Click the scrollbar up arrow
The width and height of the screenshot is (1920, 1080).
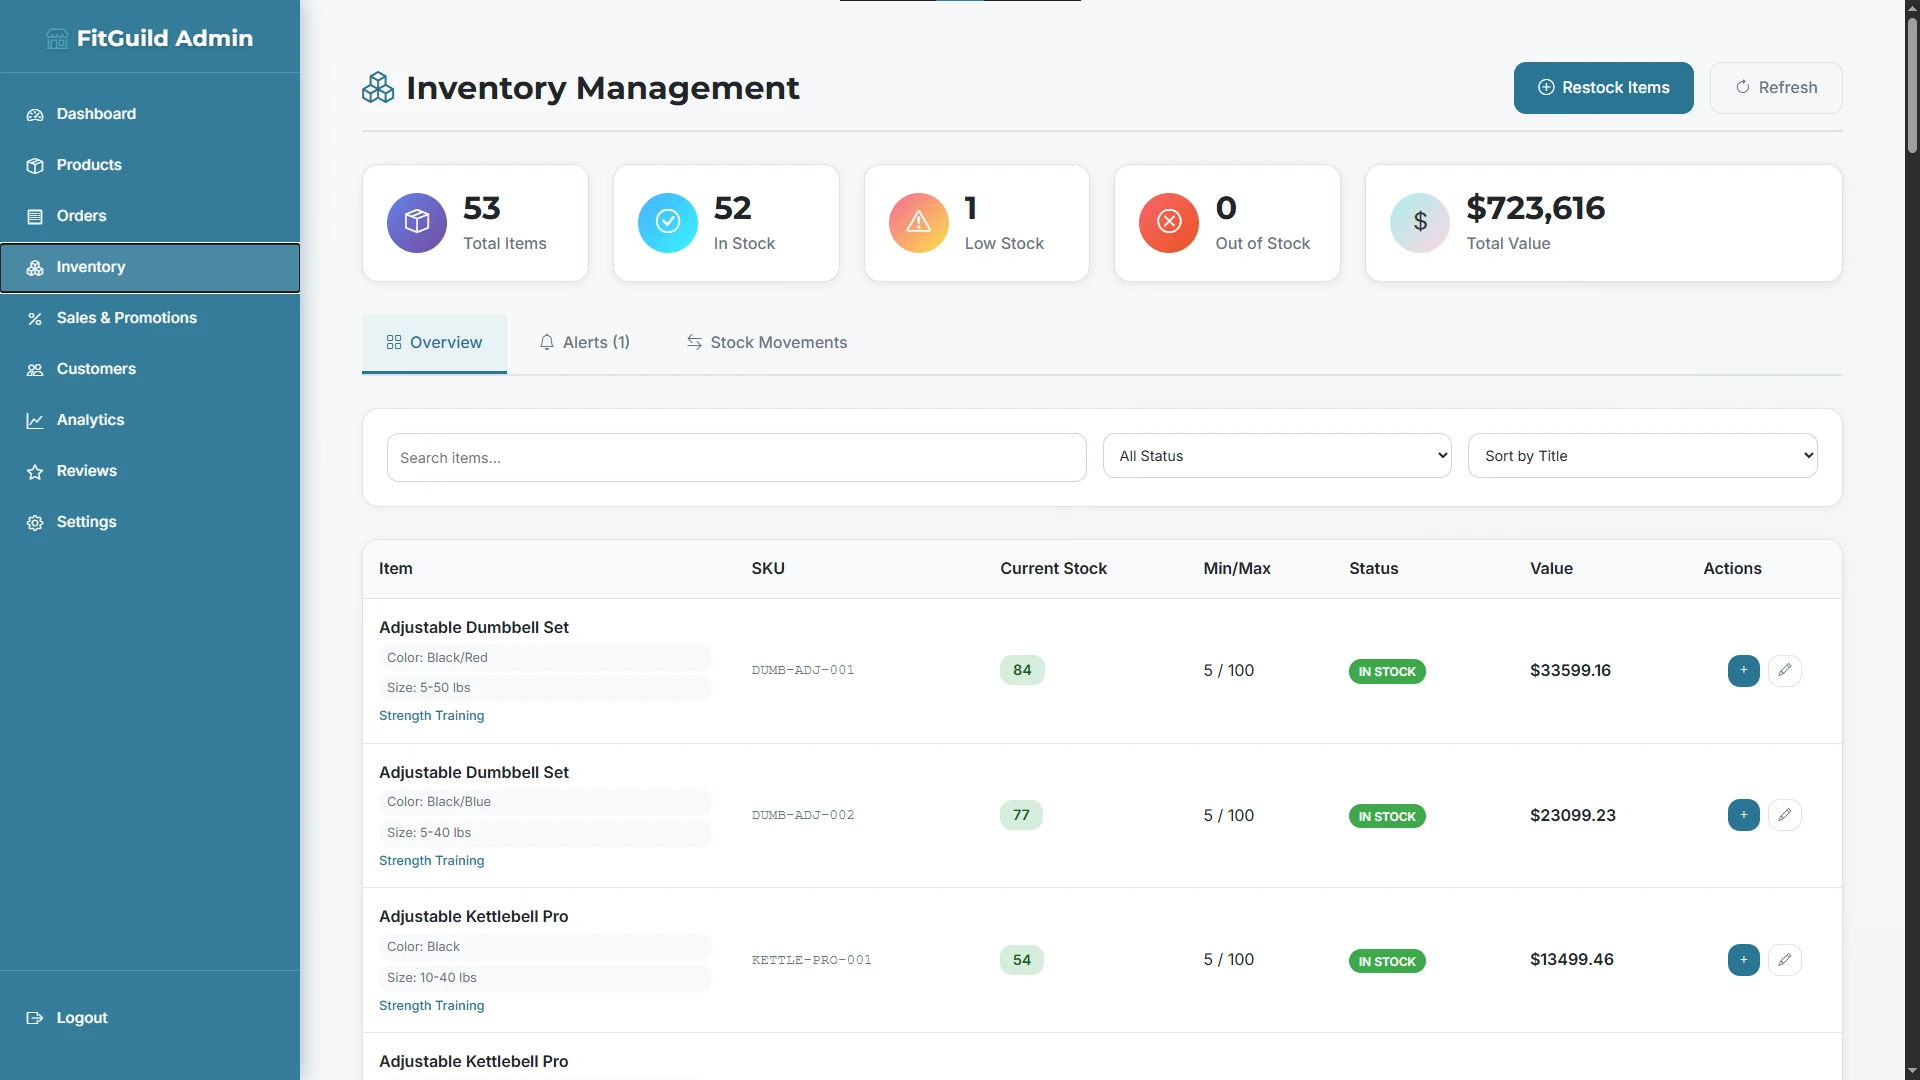tap(1912, 8)
